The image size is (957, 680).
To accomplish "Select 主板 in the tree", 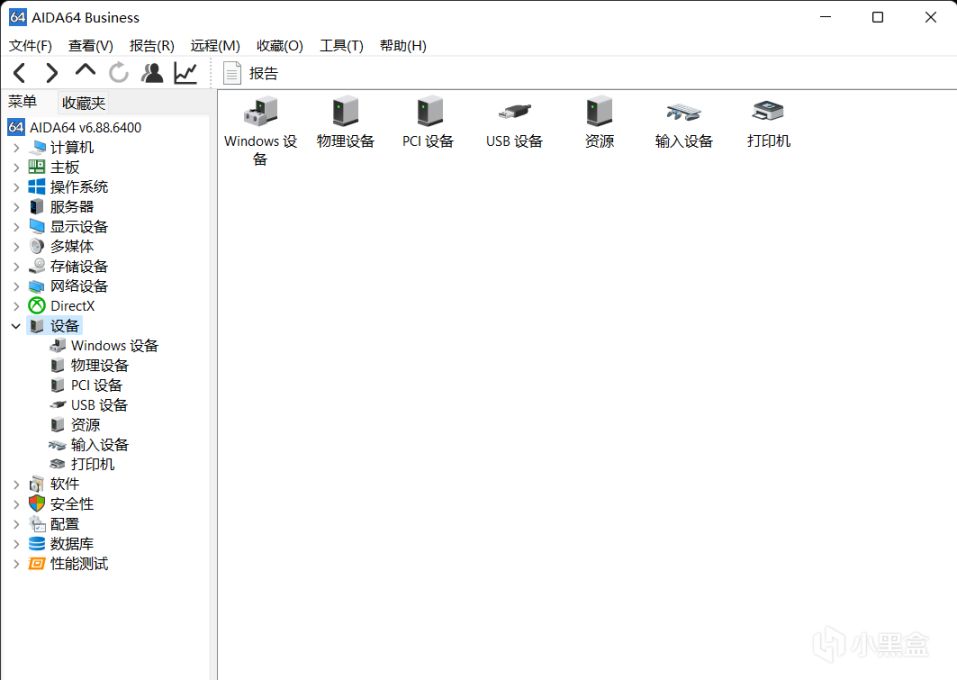I will coord(65,167).
